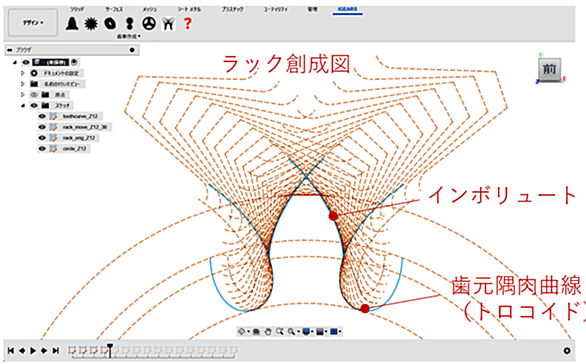Select the rack_move_Z12_36 sketch item
This screenshot has height=364, width=586.
pyautogui.click(x=85, y=127)
